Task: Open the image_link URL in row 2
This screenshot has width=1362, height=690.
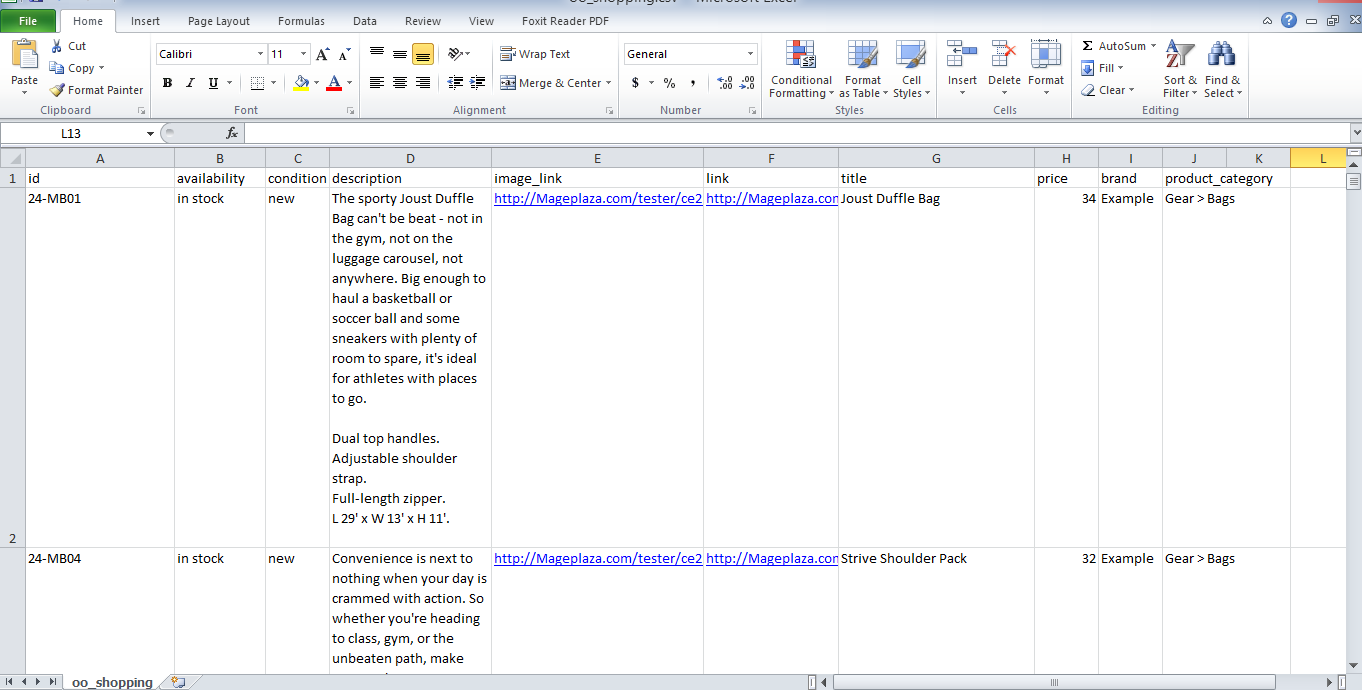Action: coord(598,198)
